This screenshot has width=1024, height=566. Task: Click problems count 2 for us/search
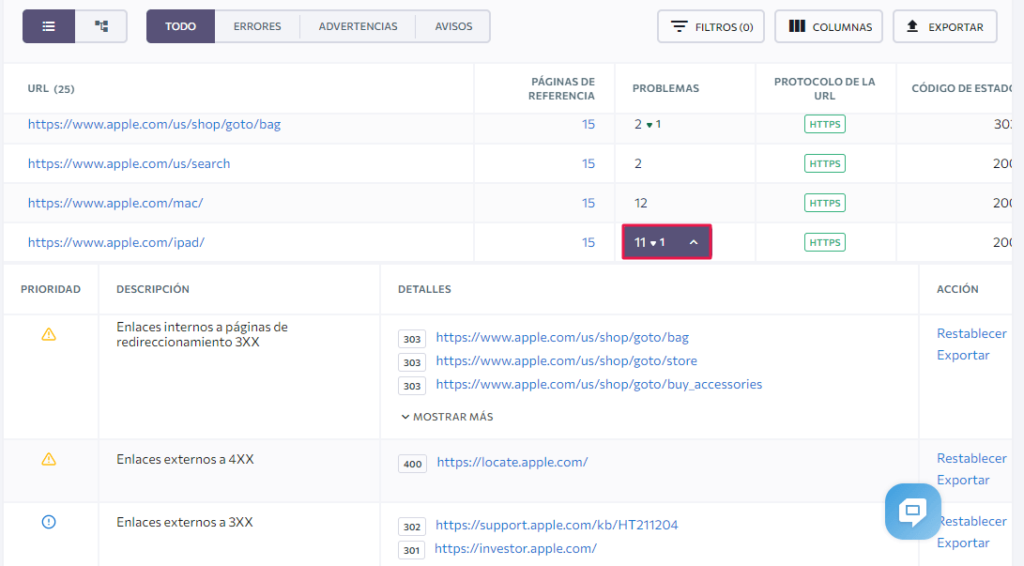tap(638, 163)
